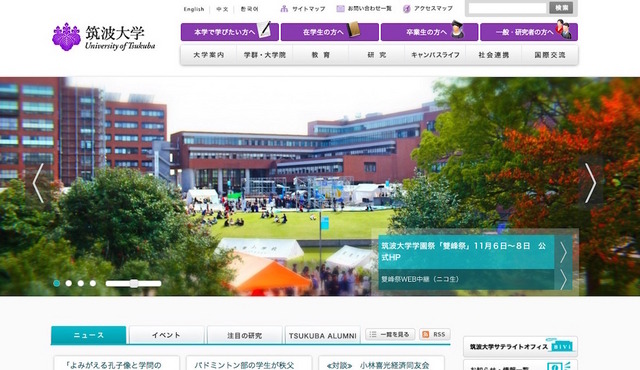Click the 卒業生の方へ button
The height and width of the screenshot is (370, 640).
[x=429, y=32]
